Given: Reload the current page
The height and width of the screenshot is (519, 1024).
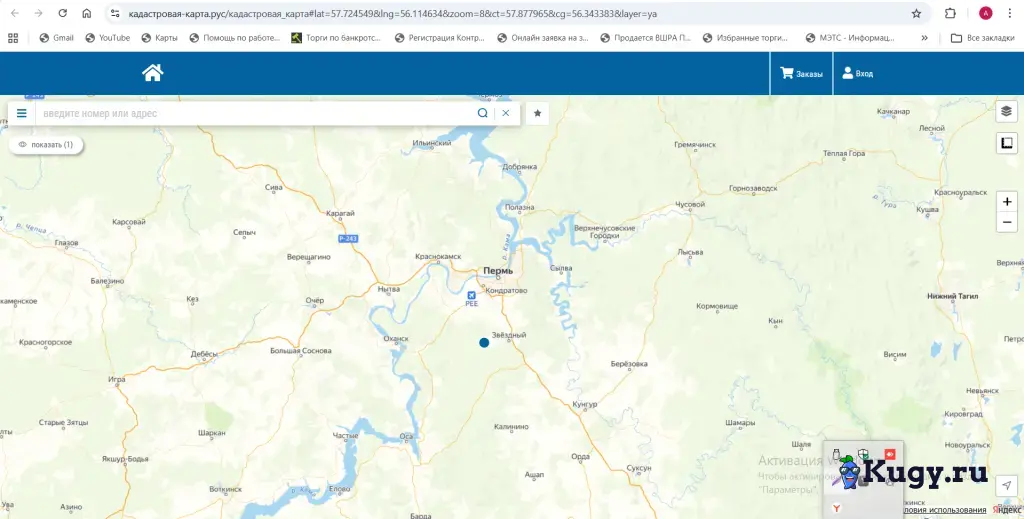Looking at the screenshot, I should click(63, 13).
